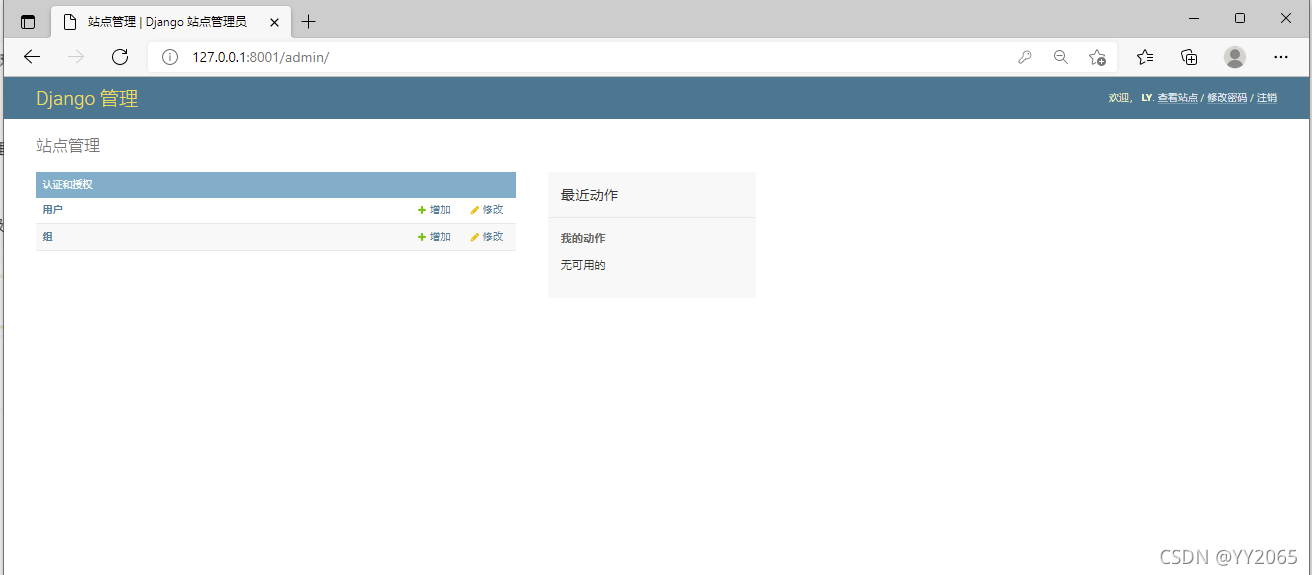Open the 认证和授权 section header

click(x=68, y=185)
